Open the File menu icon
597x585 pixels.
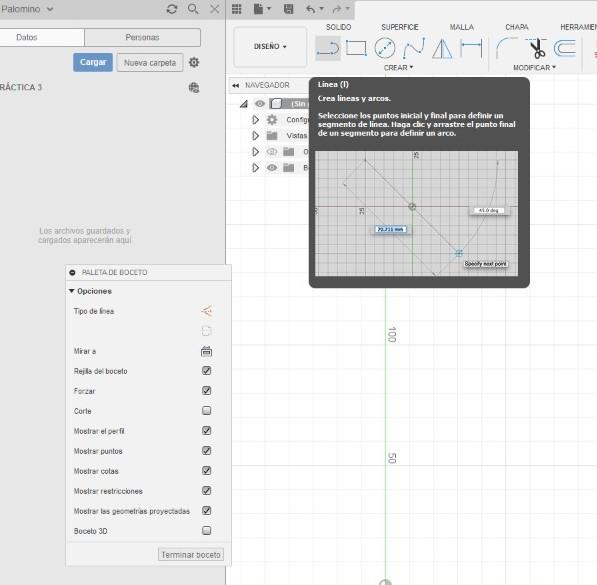pos(259,9)
